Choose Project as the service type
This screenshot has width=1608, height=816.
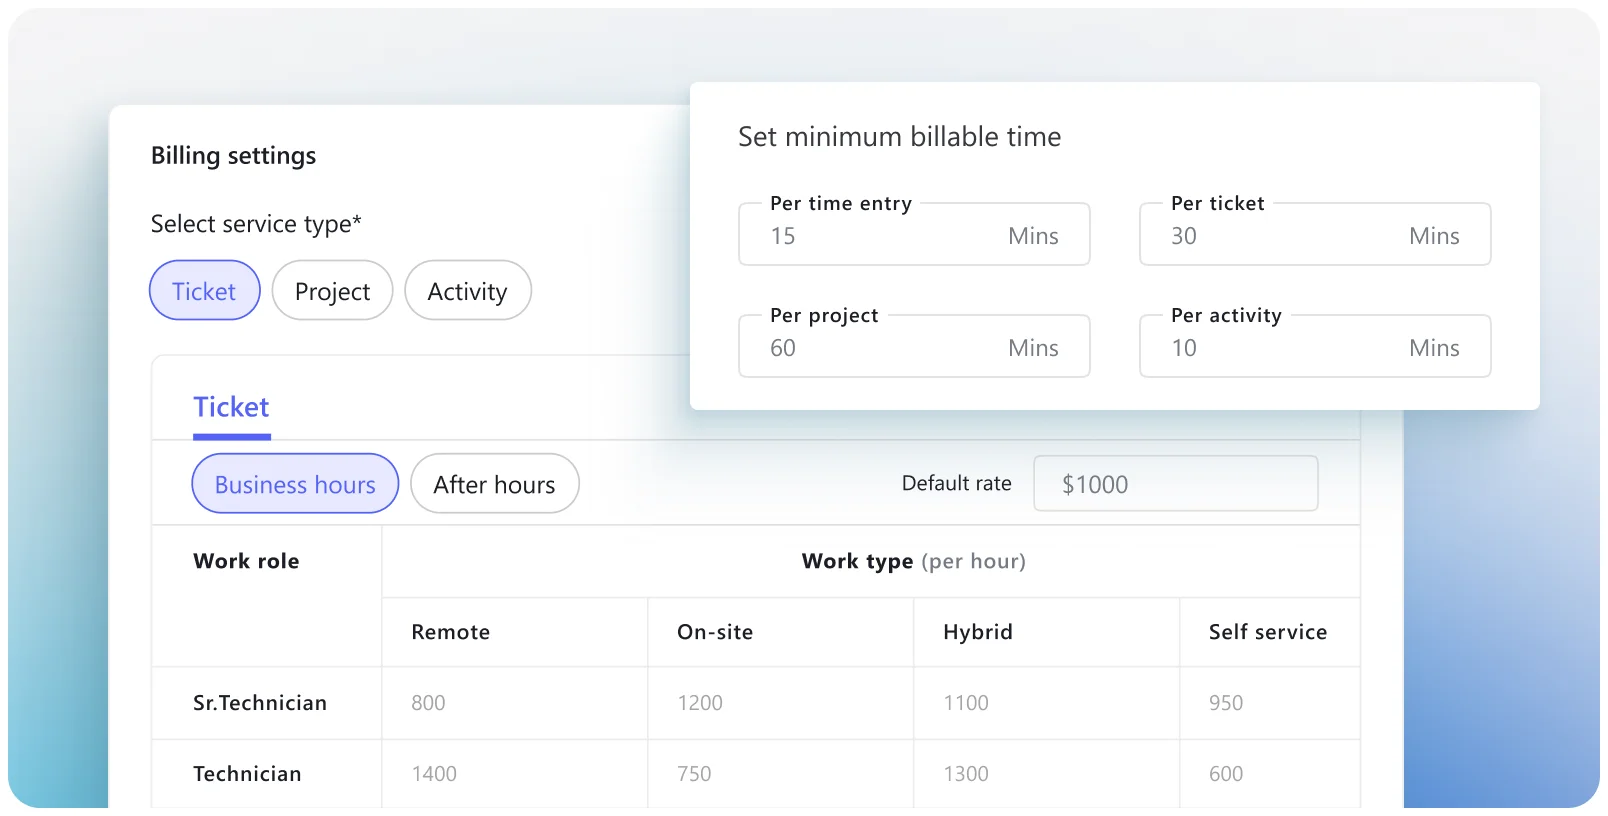pyautogui.click(x=332, y=291)
